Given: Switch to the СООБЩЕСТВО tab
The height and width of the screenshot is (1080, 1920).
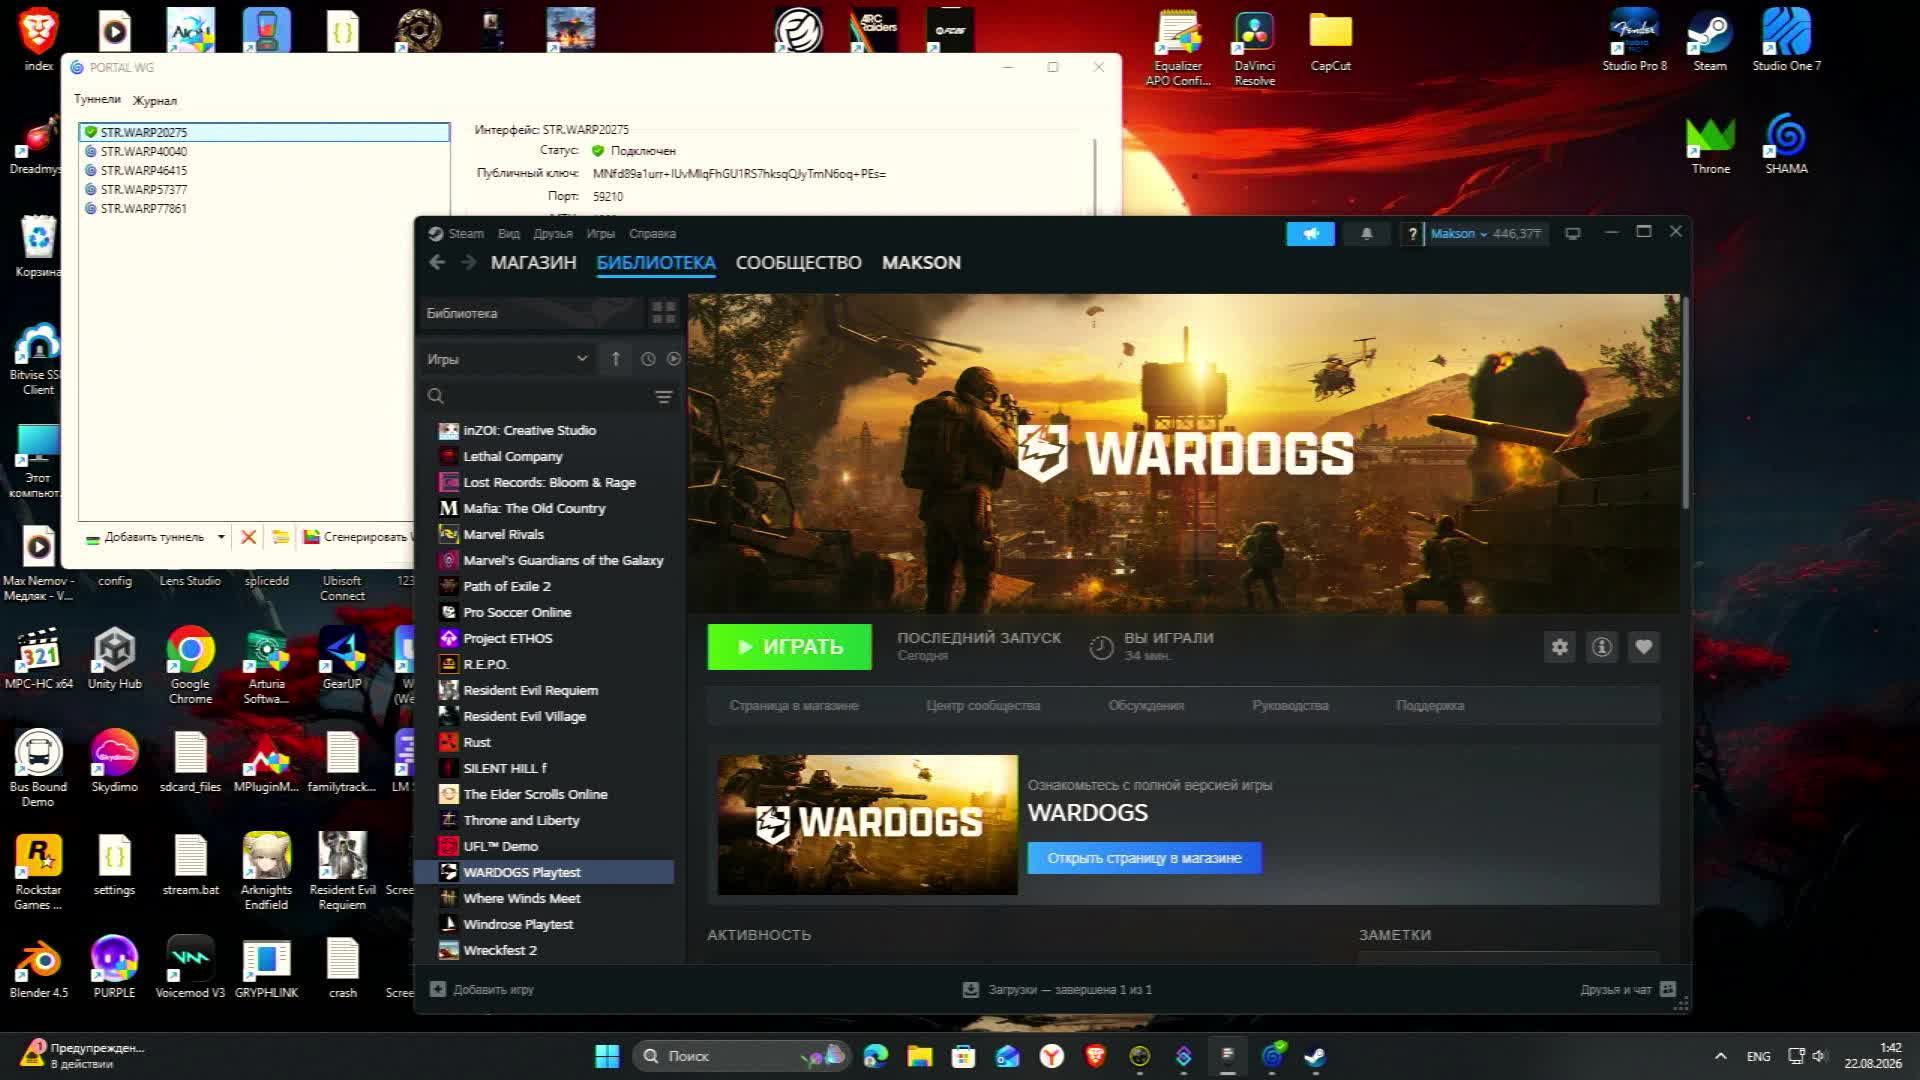Looking at the screenshot, I should tap(798, 263).
